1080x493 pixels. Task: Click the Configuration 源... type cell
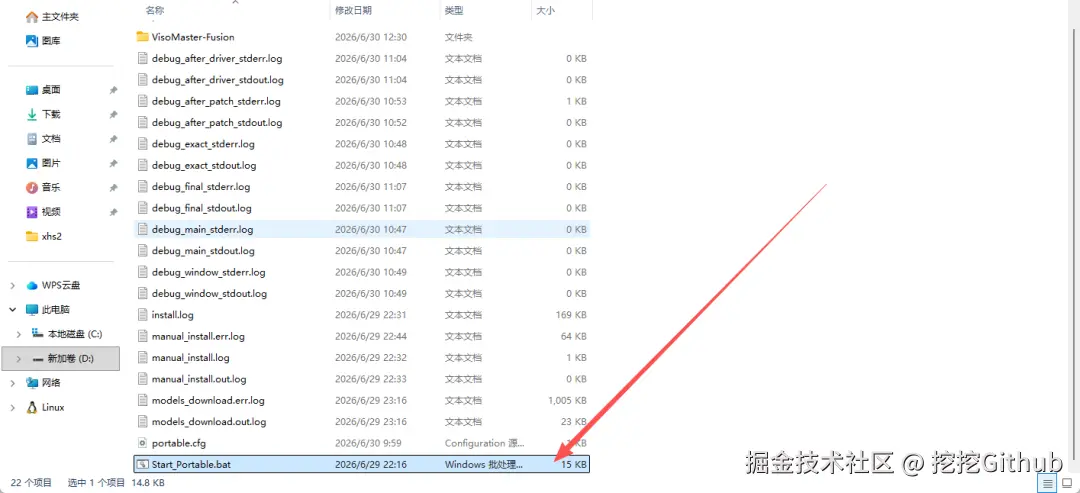click(x=485, y=443)
